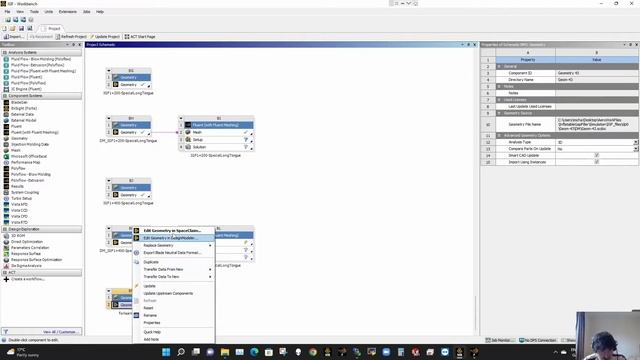The height and width of the screenshot is (360, 640).
Task: Collapse the ACT toolbox section
Action: 5,273
